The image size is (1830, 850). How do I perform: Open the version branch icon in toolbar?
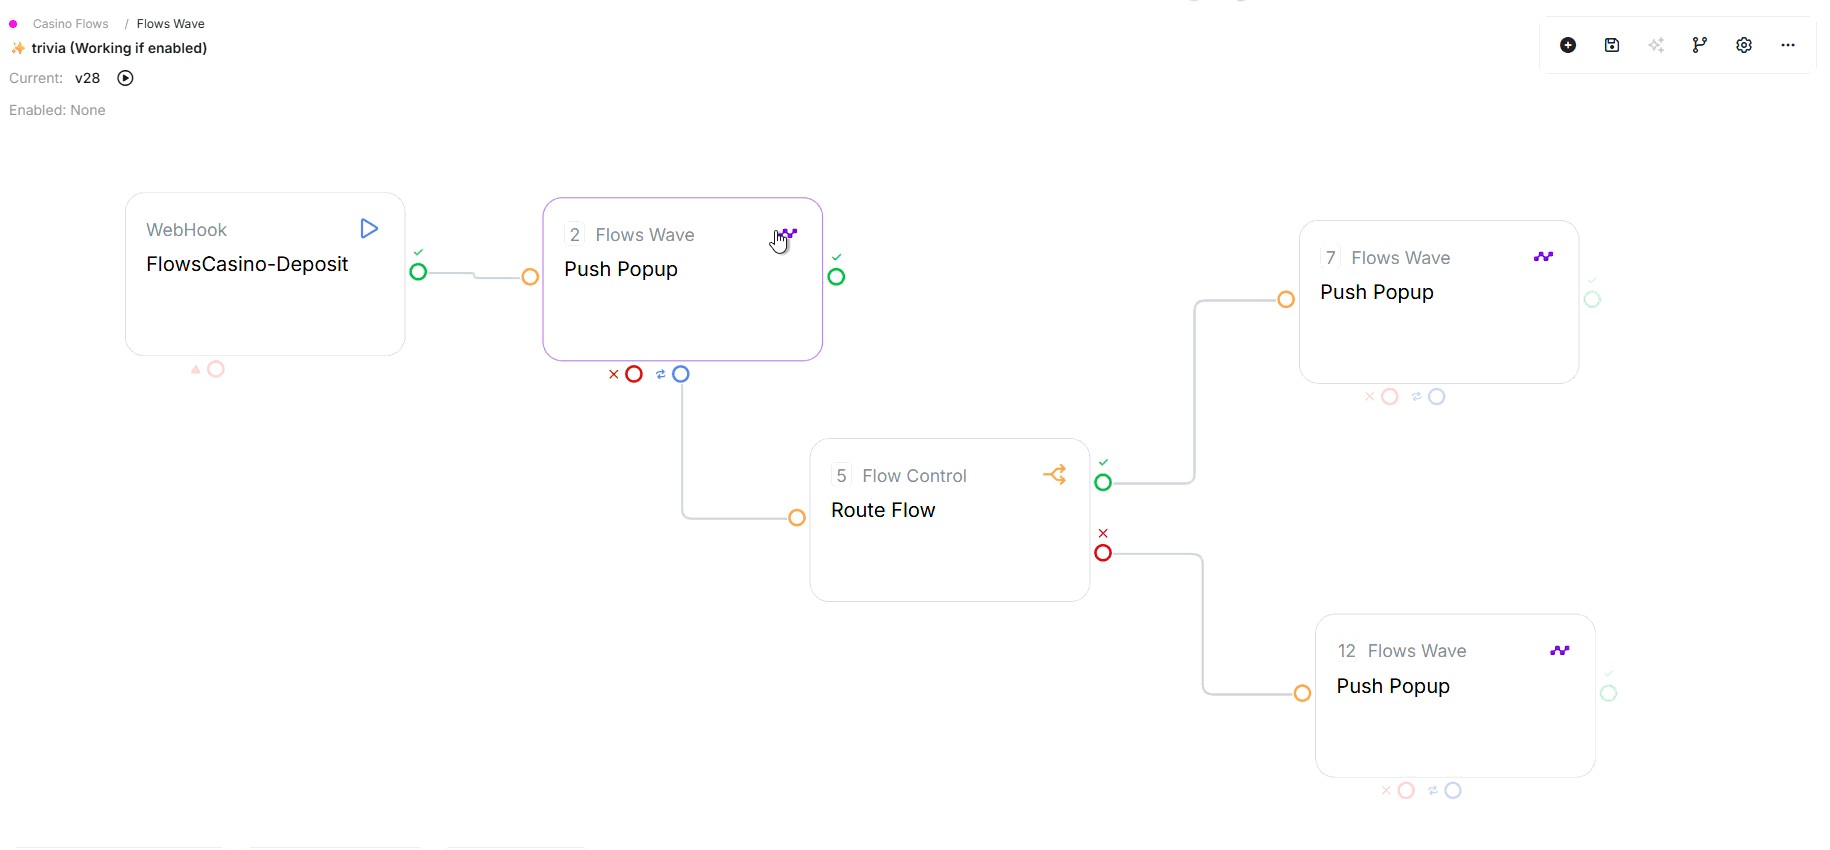point(1700,45)
